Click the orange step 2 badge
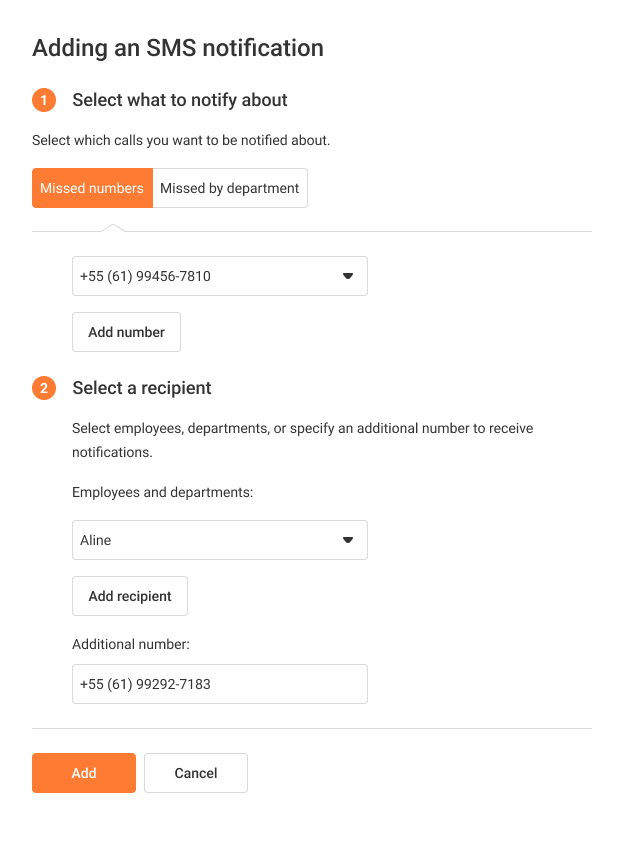This screenshot has height=849, width=624. [44, 388]
